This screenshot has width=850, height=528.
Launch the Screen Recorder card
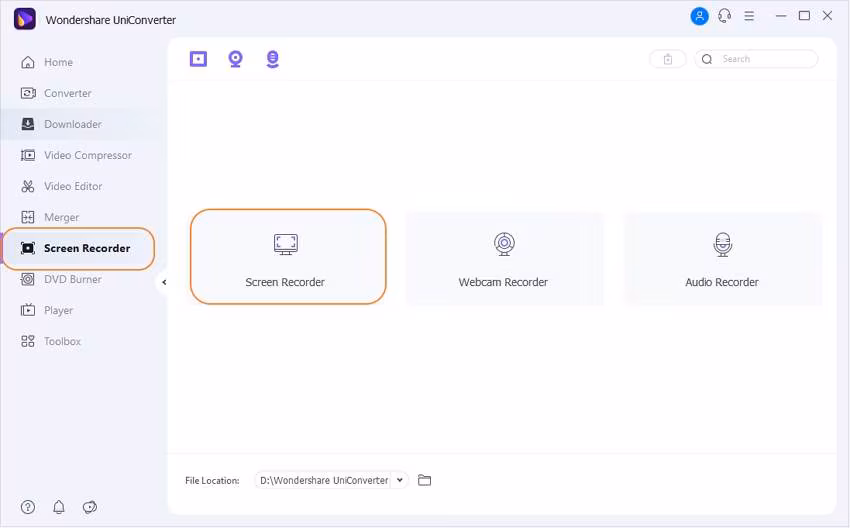[x=288, y=256]
